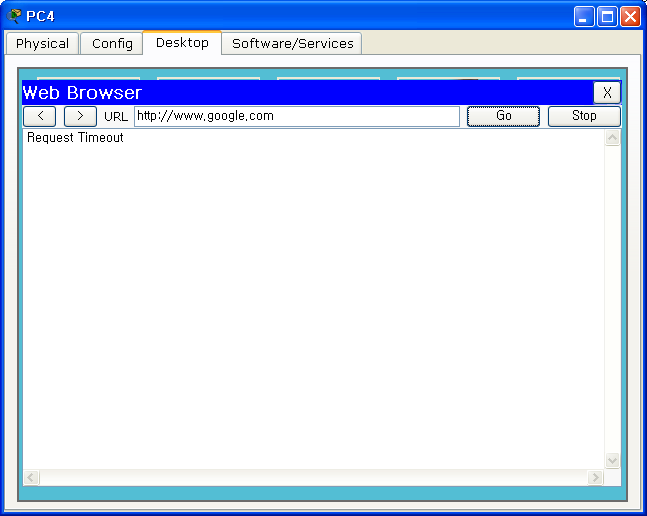Click the URL address field
Image resolution: width=647 pixels, height=516 pixels.
297,116
